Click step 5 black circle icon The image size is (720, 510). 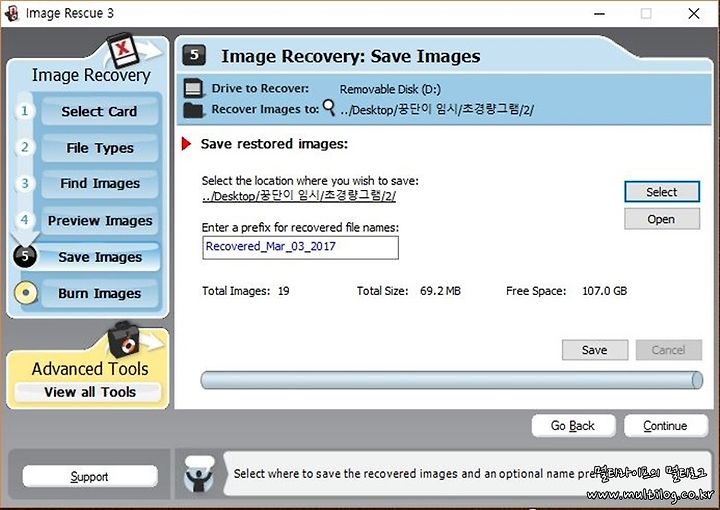[25, 256]
